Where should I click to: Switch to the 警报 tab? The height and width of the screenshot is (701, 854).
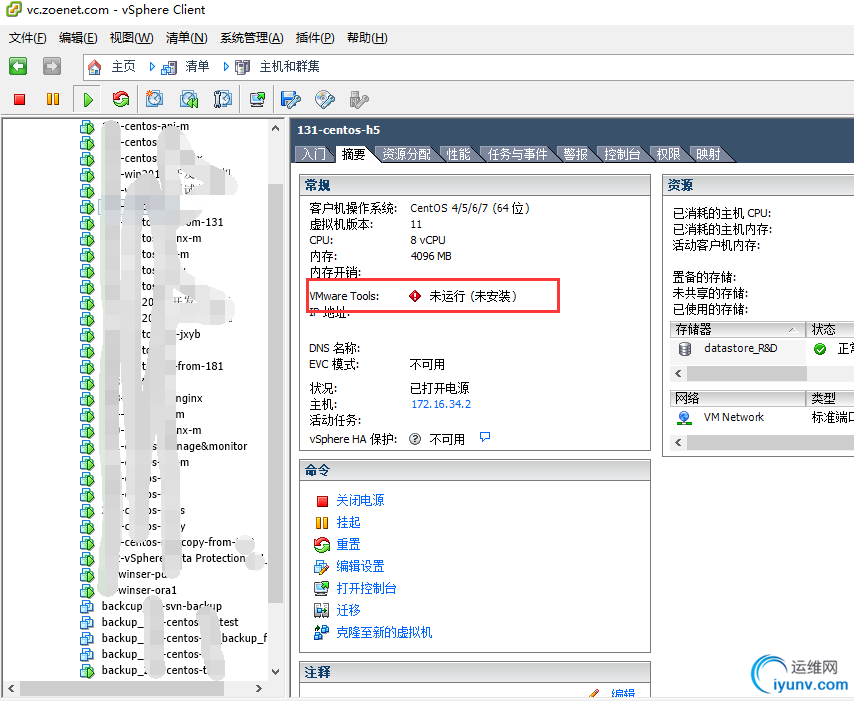575,155
